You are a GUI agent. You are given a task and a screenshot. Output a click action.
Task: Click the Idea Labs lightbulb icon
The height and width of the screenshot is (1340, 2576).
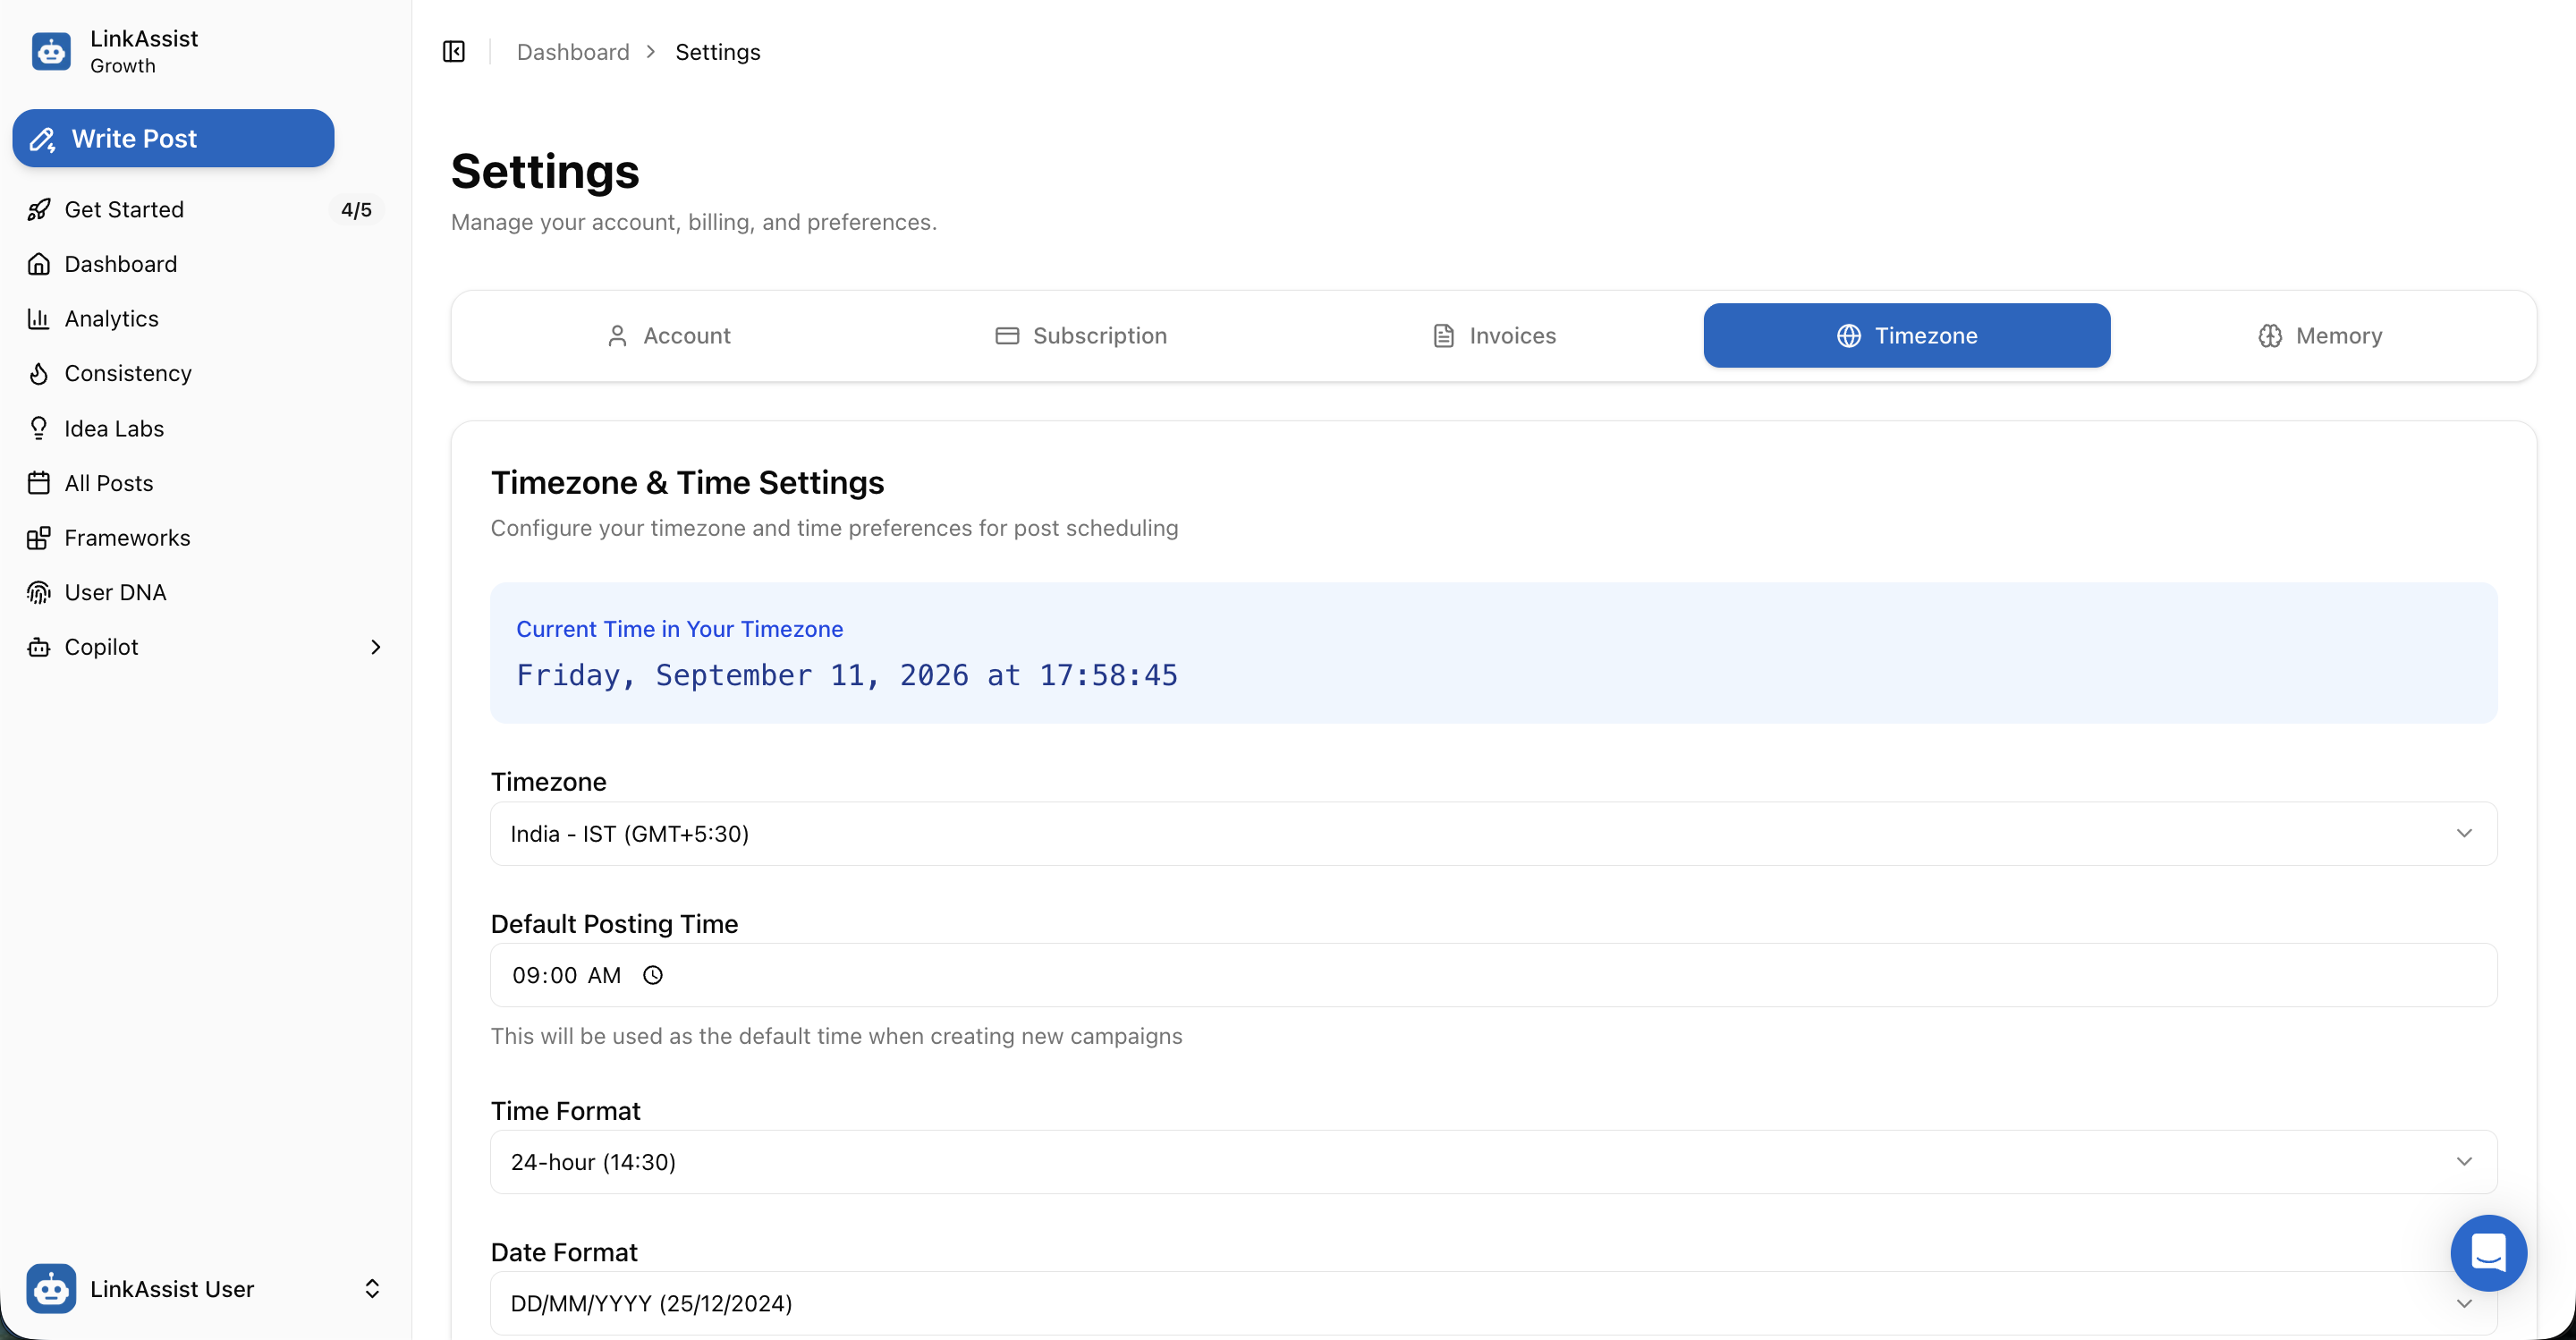pyautogui.click(x=39, y=428)
